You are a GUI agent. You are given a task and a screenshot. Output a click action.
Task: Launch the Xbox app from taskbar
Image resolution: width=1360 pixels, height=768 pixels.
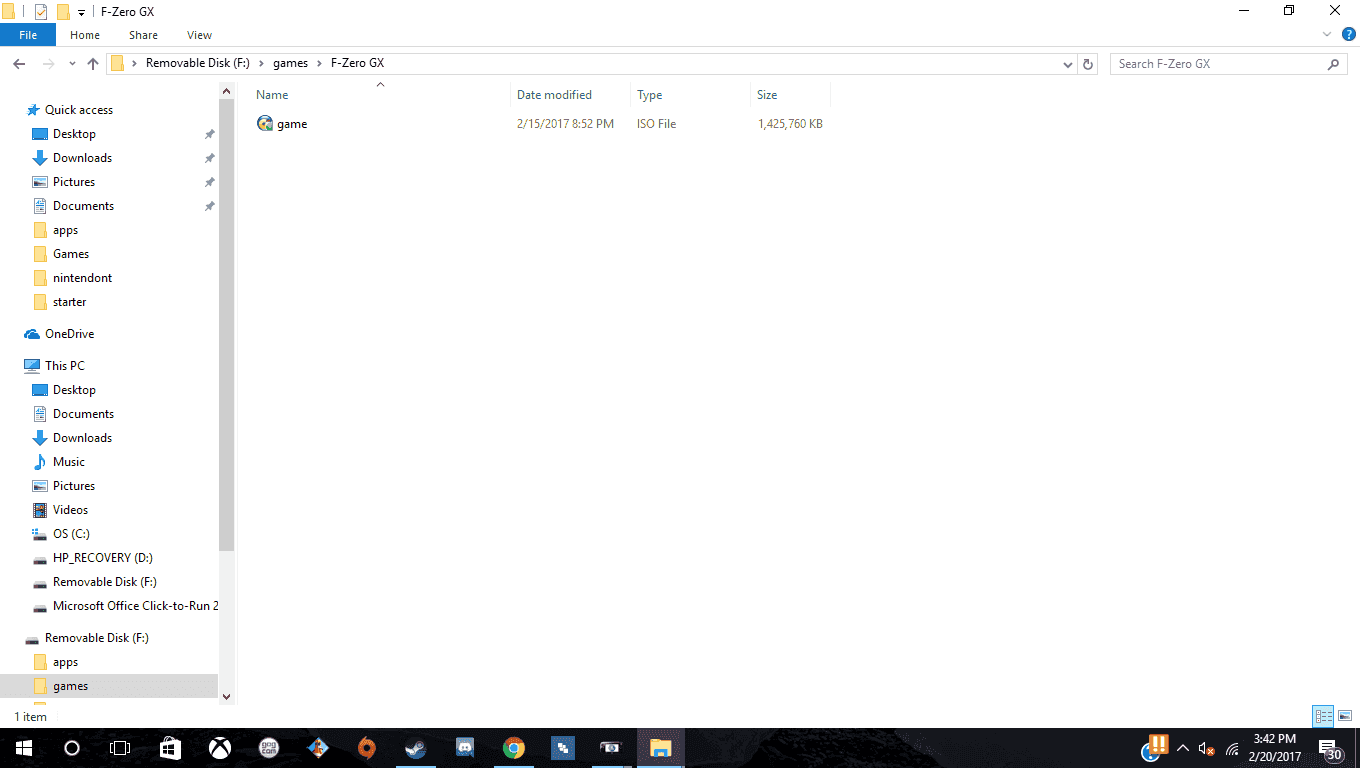coord(219,748)
